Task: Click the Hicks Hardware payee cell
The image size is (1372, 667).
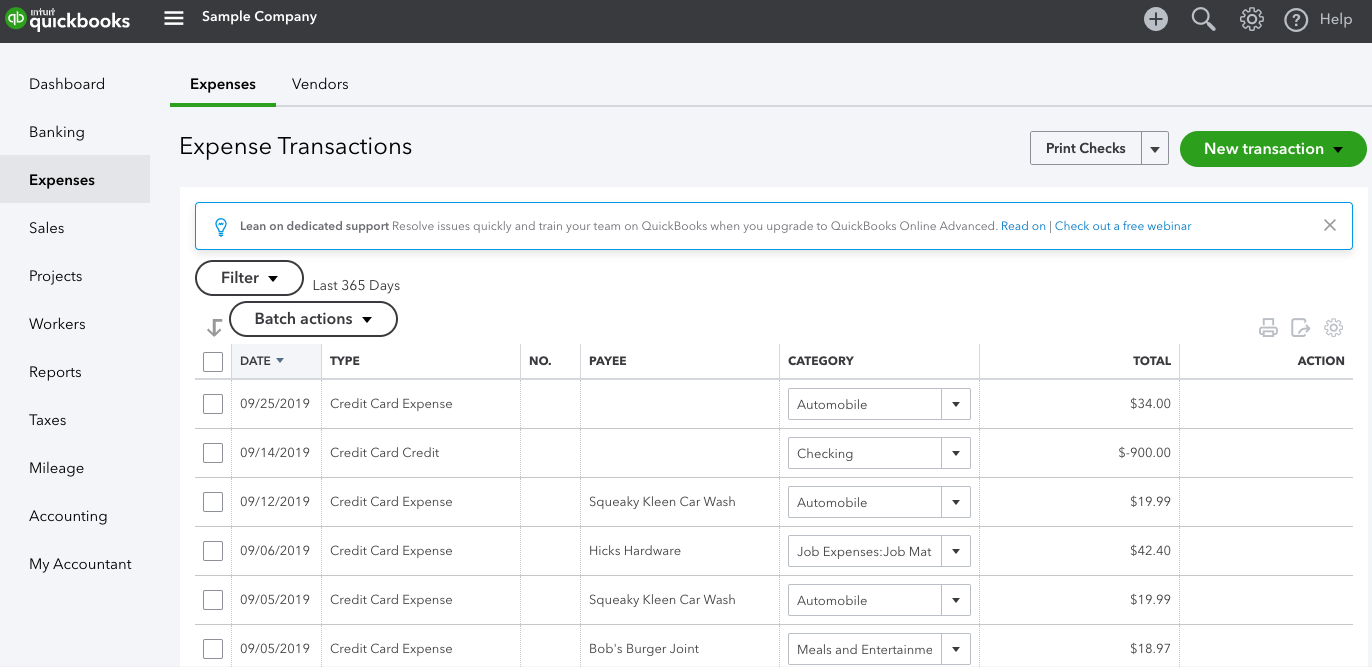Action: [x=635, y=551]
